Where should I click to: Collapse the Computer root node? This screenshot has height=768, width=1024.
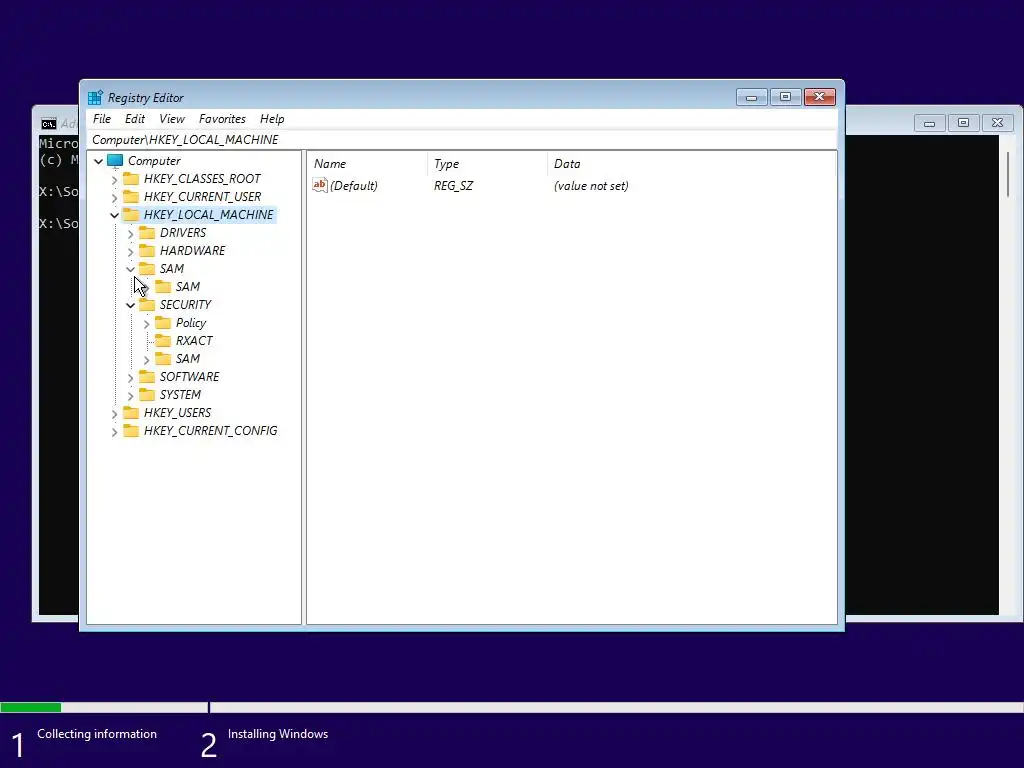coord(99,161)
